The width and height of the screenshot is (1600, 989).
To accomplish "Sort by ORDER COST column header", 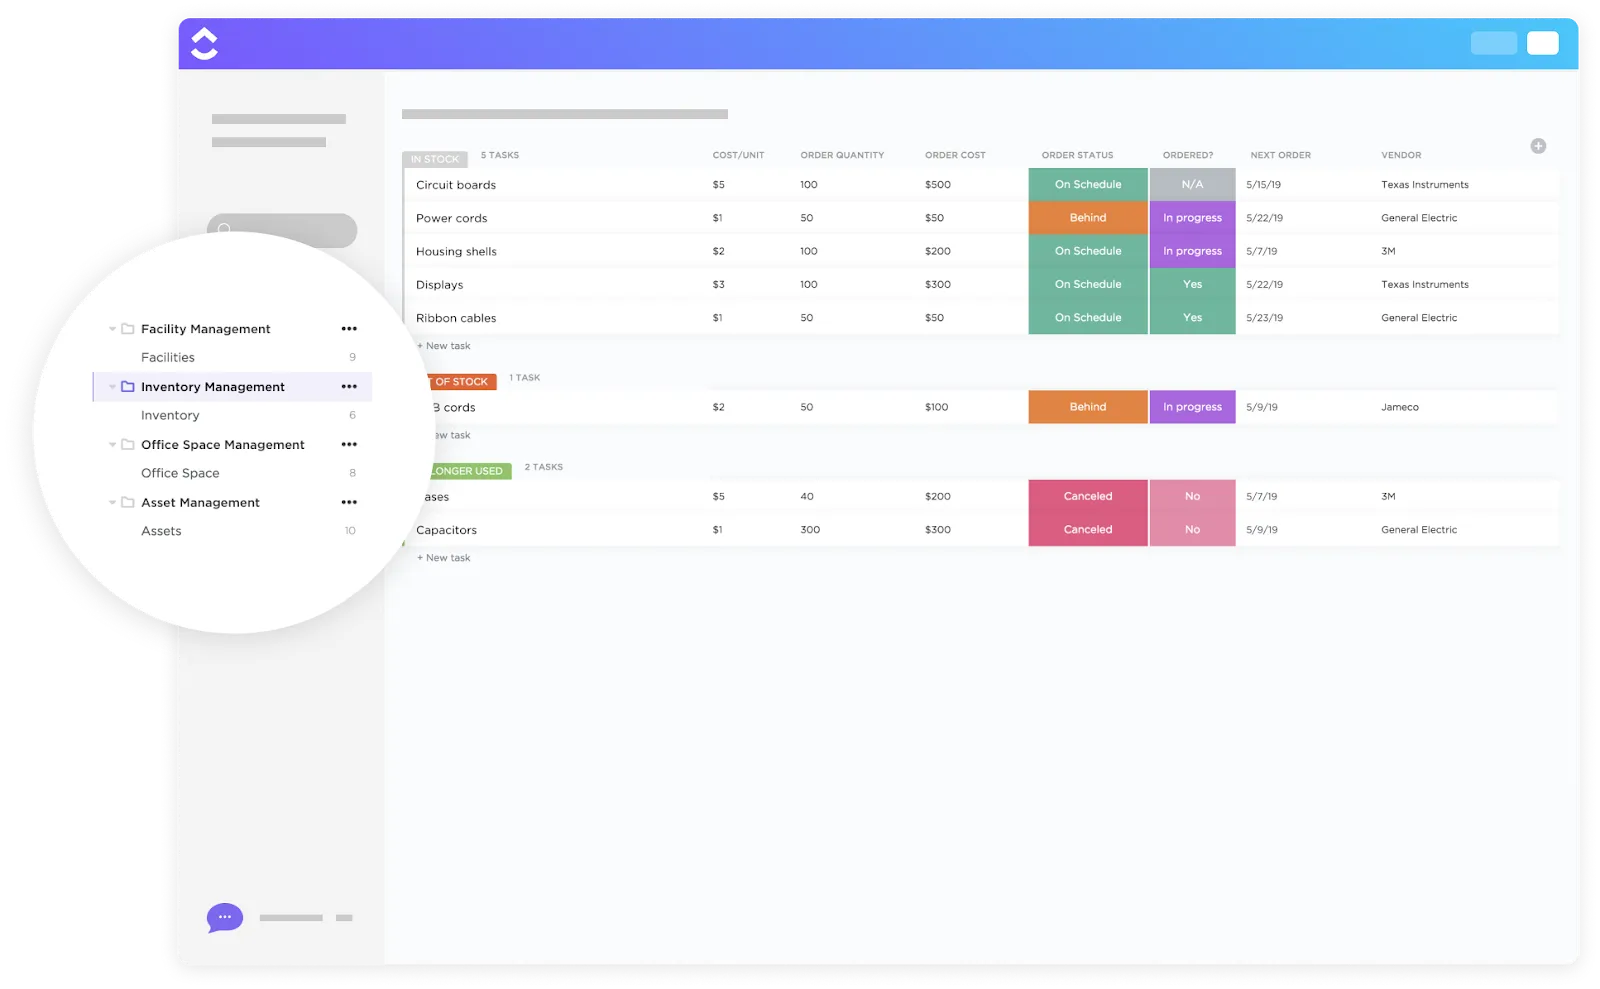I will pyautogui.click(x=955, y=155).
